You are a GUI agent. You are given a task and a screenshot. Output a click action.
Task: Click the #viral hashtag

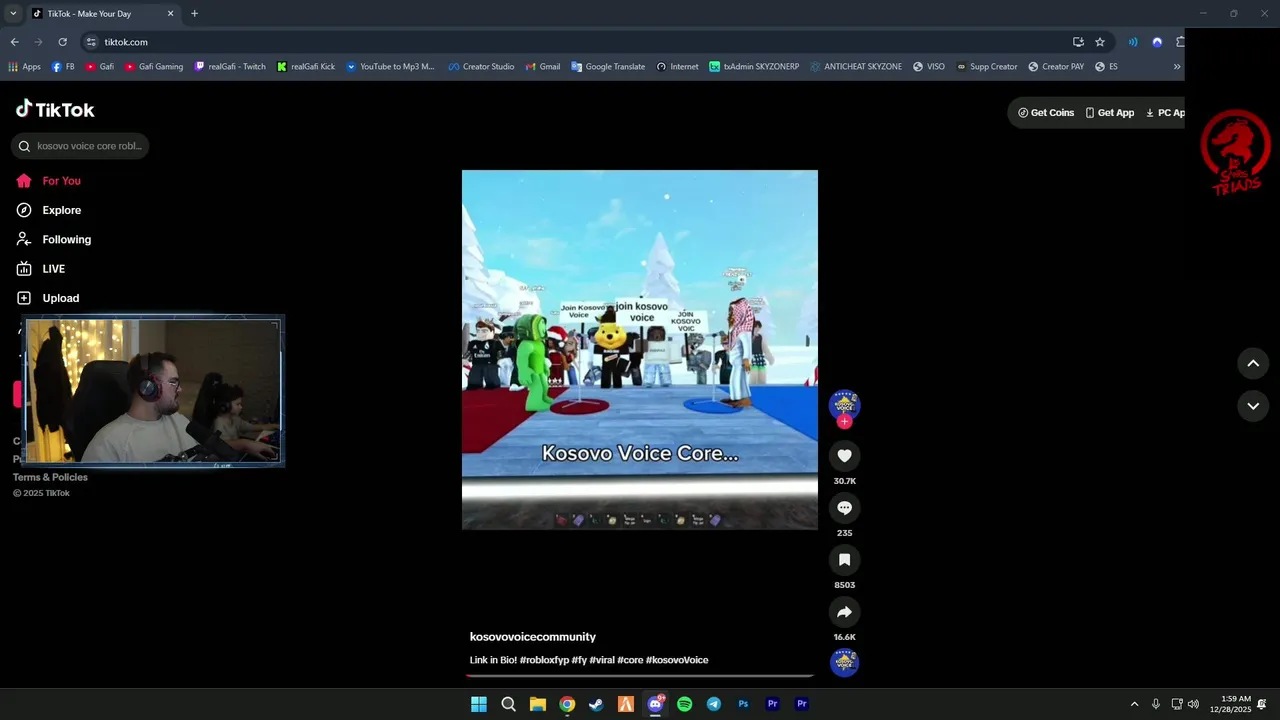[x=602, y=660]
